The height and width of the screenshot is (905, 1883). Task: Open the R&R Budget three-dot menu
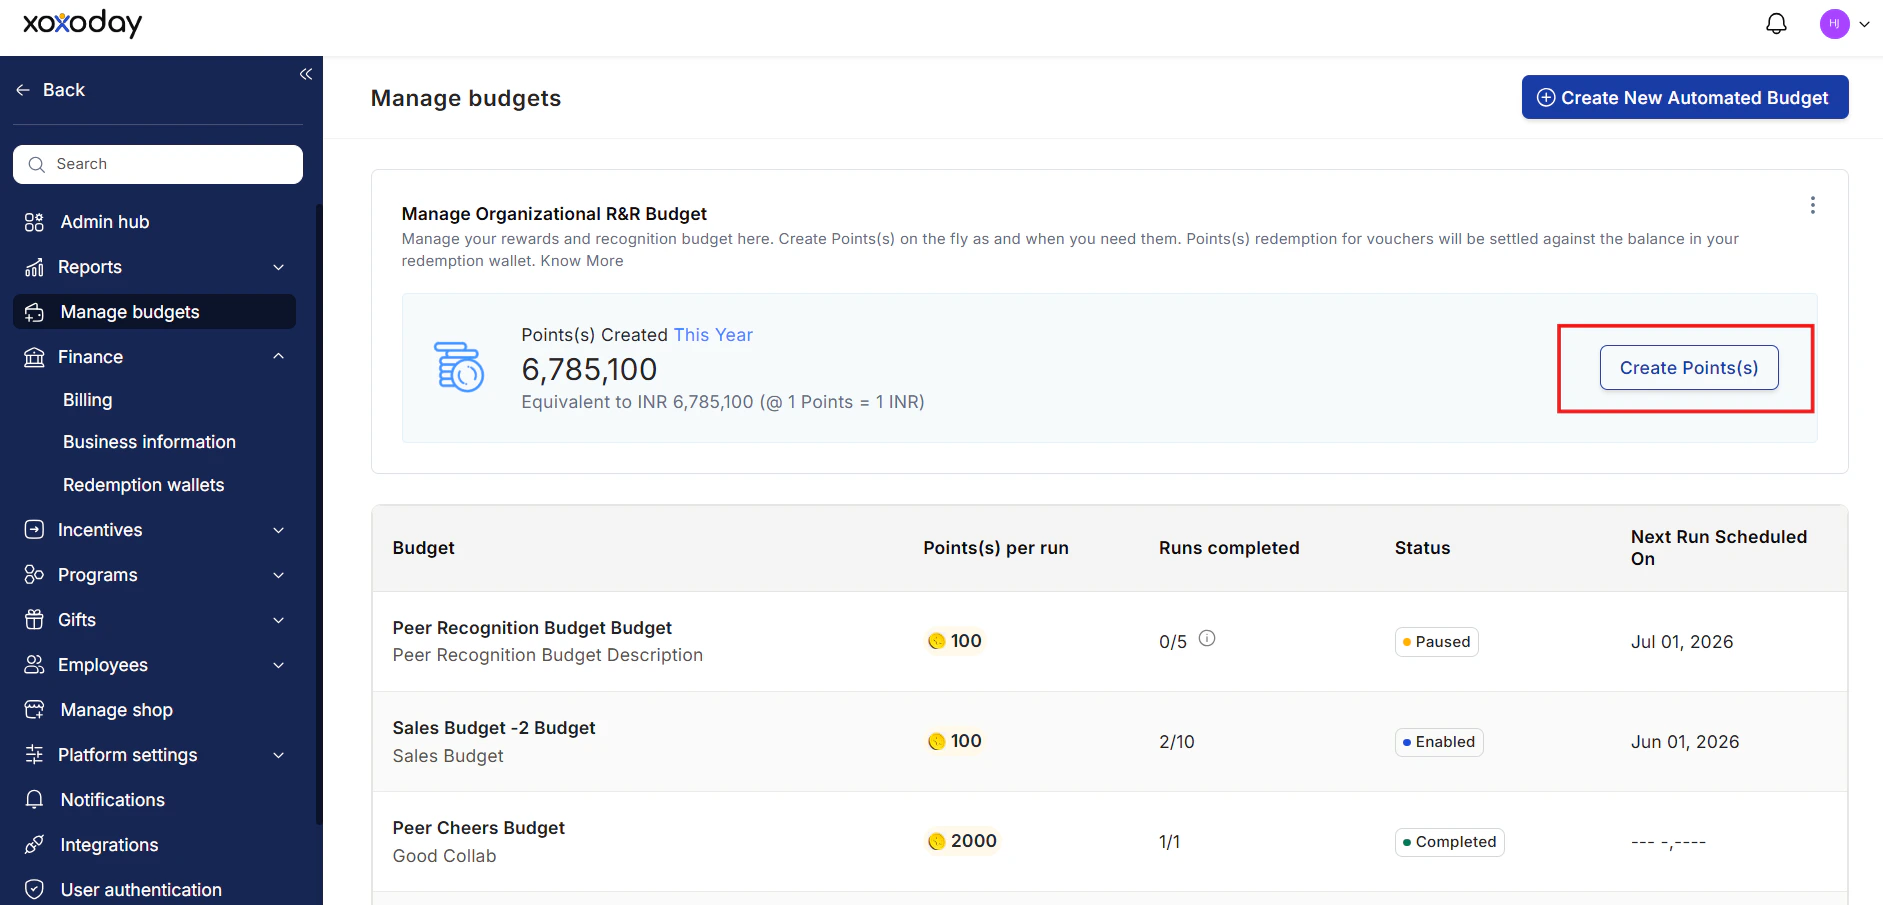click(1812, 205)
